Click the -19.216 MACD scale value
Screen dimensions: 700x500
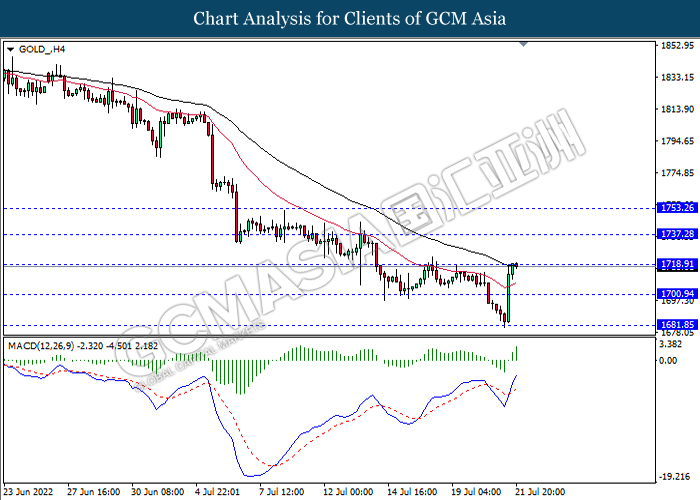click(674, 477)
